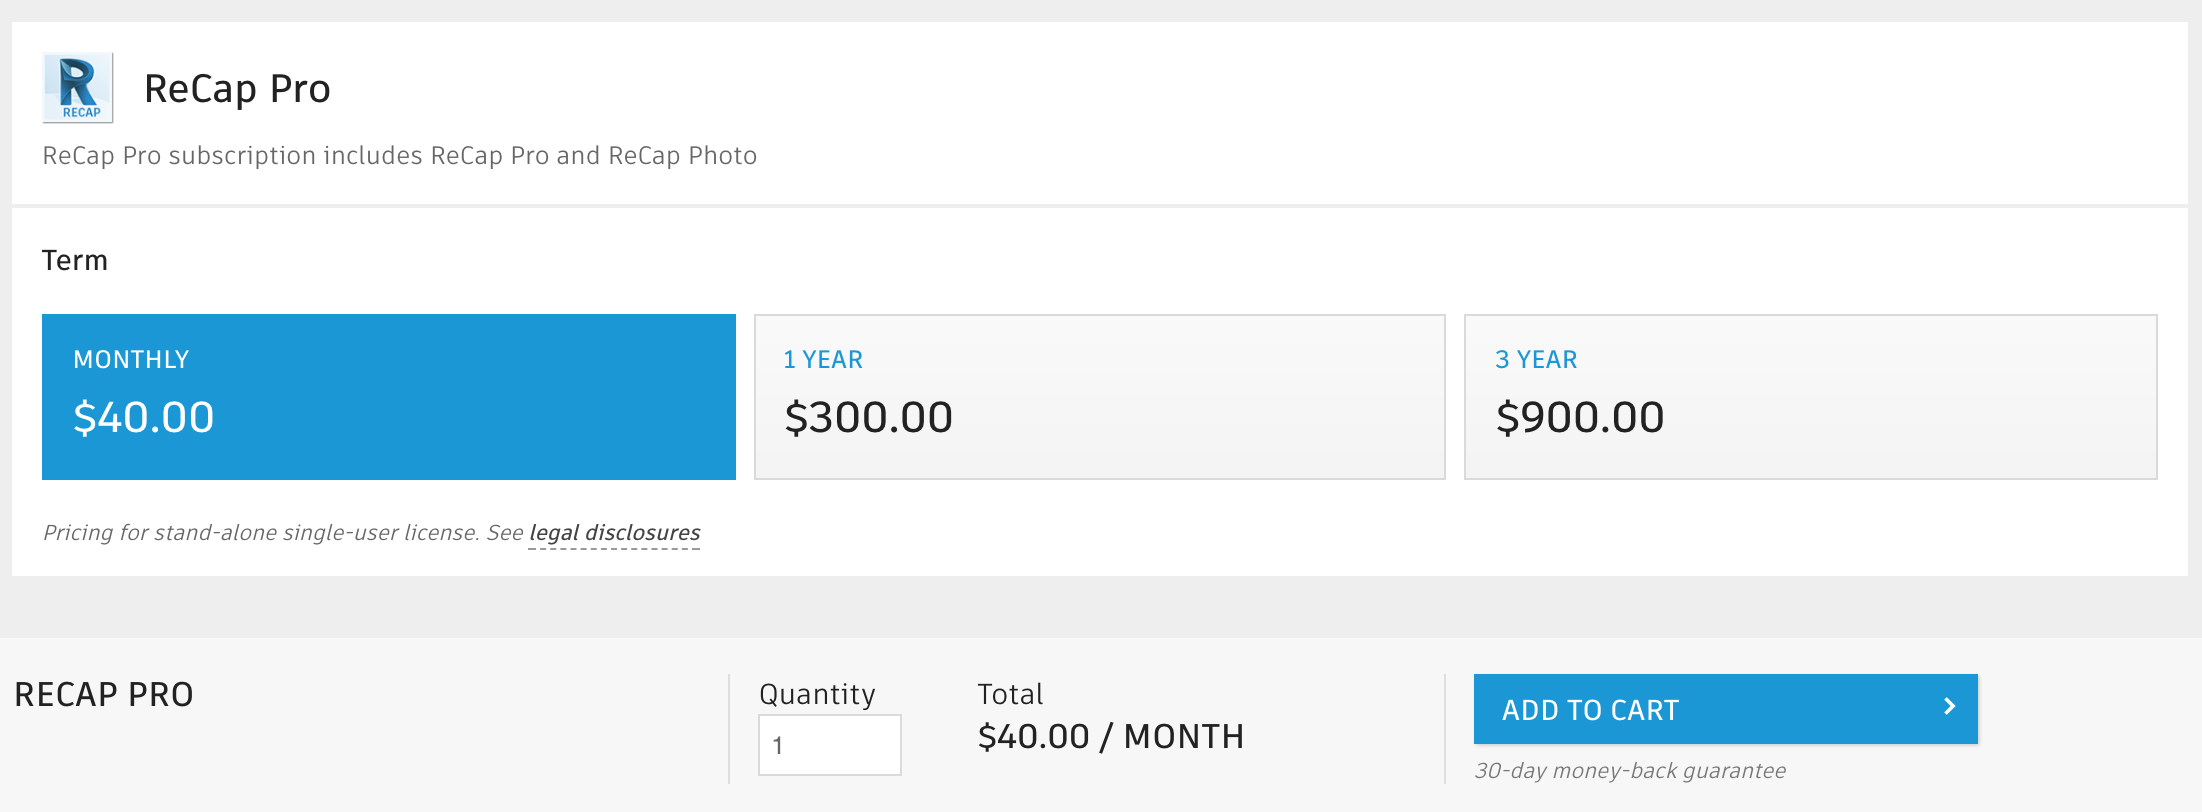Screen dimensions: 2202x812
Task: Click the $40.00 / MONTH total amount
Action: [1111, 737]
